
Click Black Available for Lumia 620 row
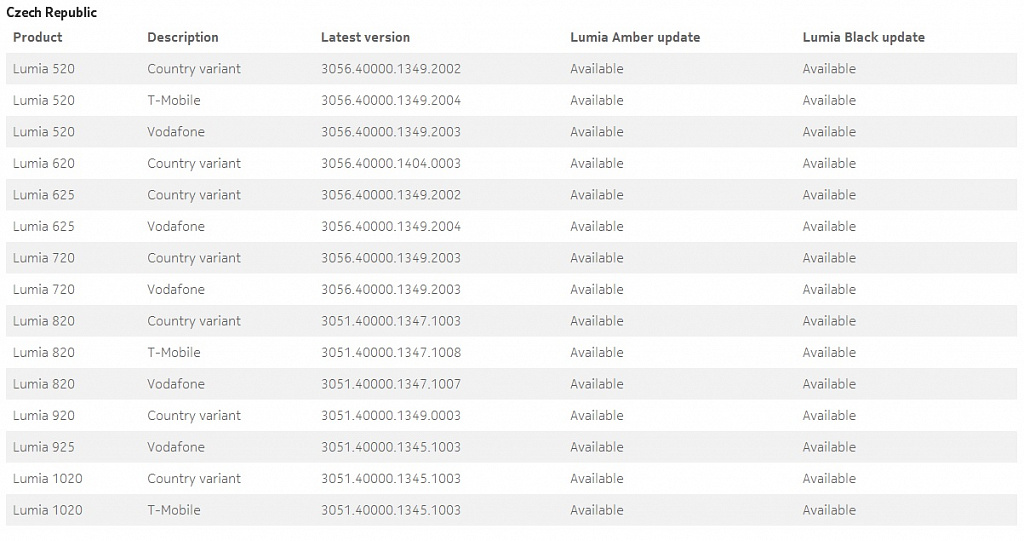coord(829,163)
